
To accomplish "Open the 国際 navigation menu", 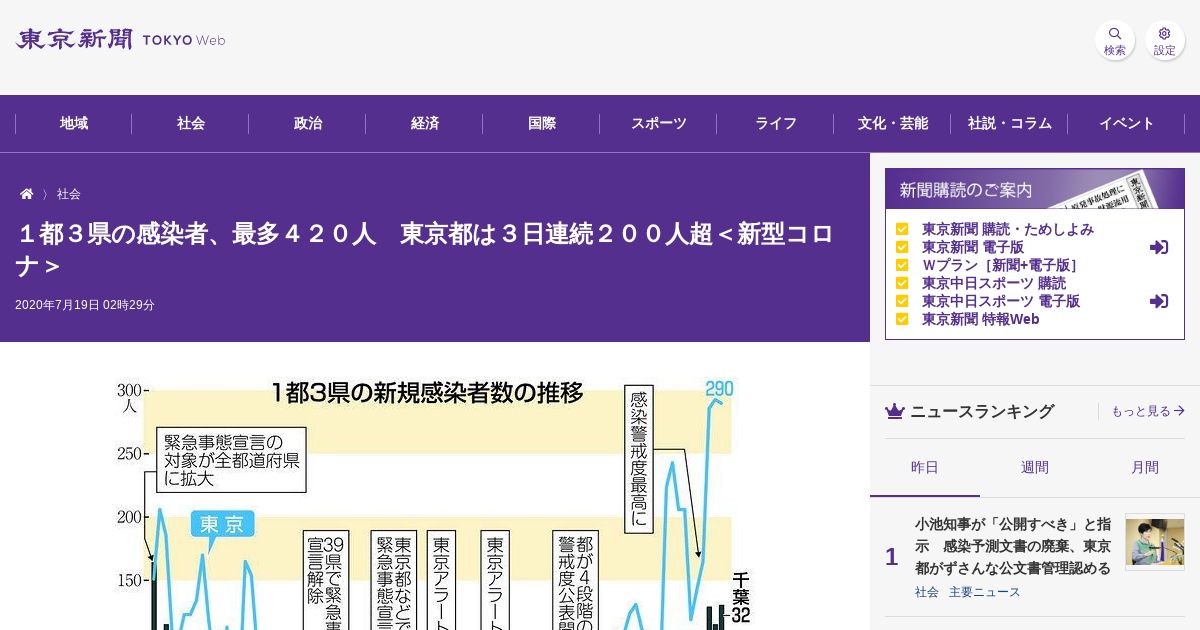I will click(542, 124).
